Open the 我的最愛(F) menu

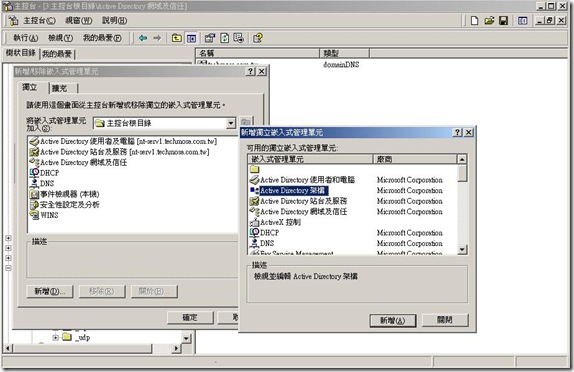tap(102, 38)
